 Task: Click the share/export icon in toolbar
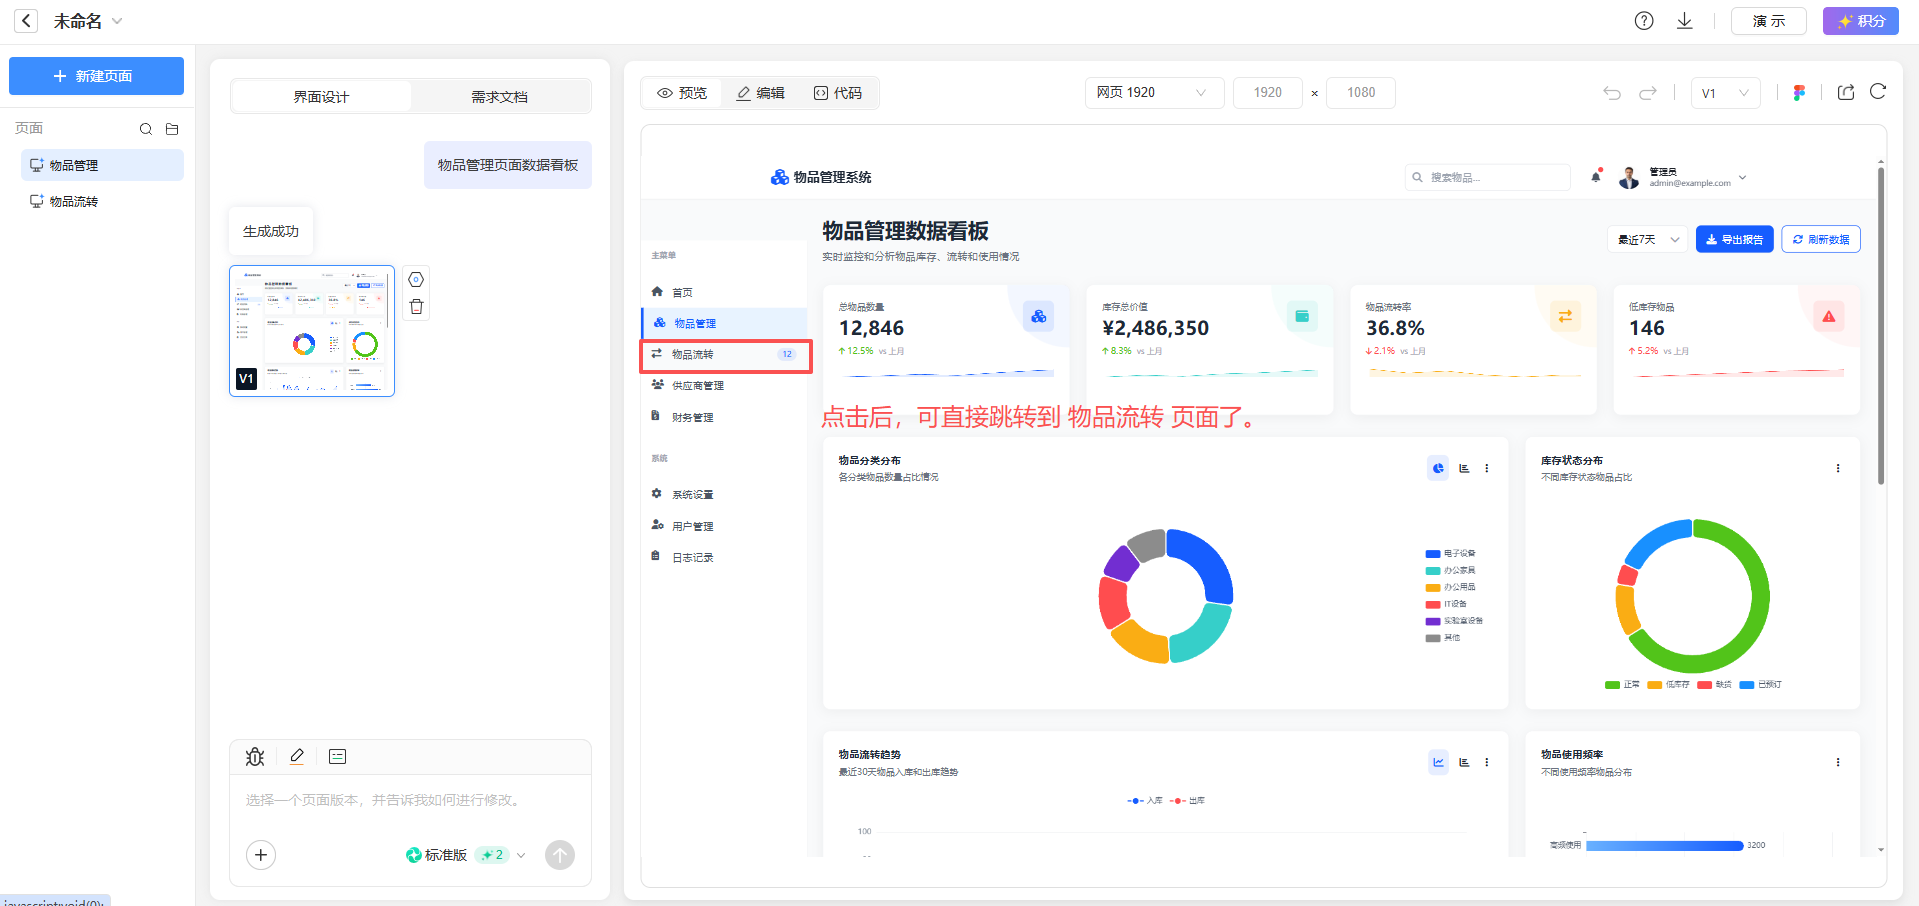click(x=1846, y=93)
